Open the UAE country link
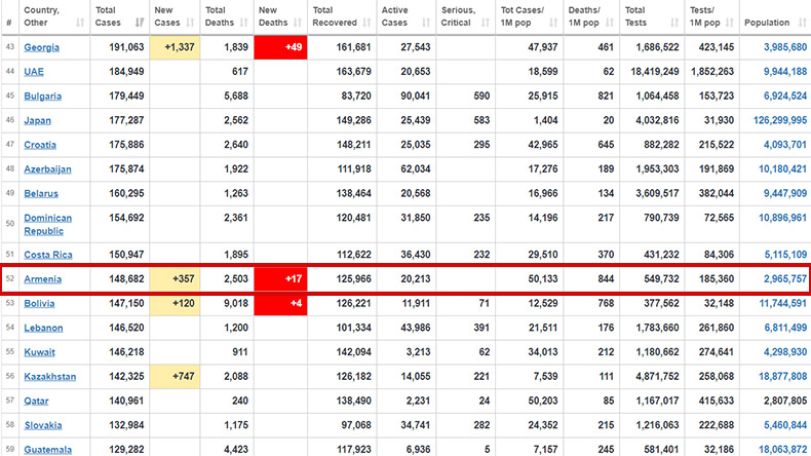This screenshot has width=811, height=456. [34, 72]
